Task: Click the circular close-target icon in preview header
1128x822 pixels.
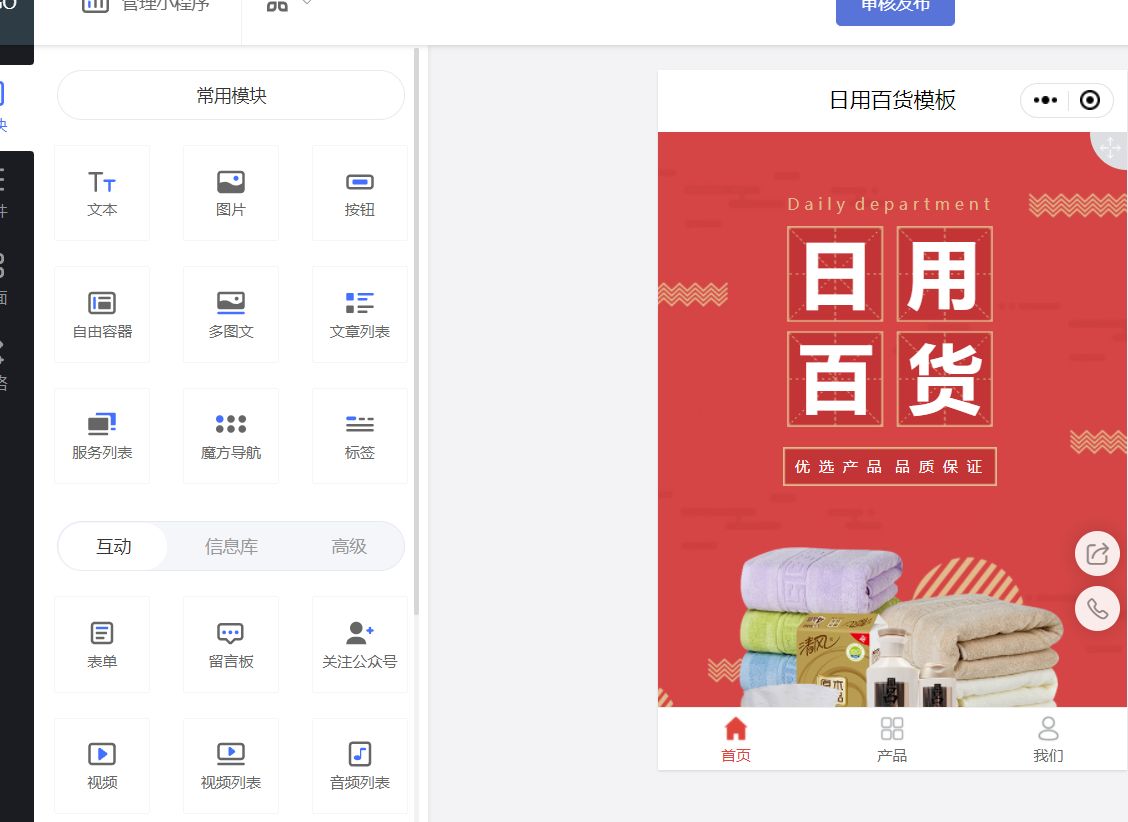Action: point(1090,100)
